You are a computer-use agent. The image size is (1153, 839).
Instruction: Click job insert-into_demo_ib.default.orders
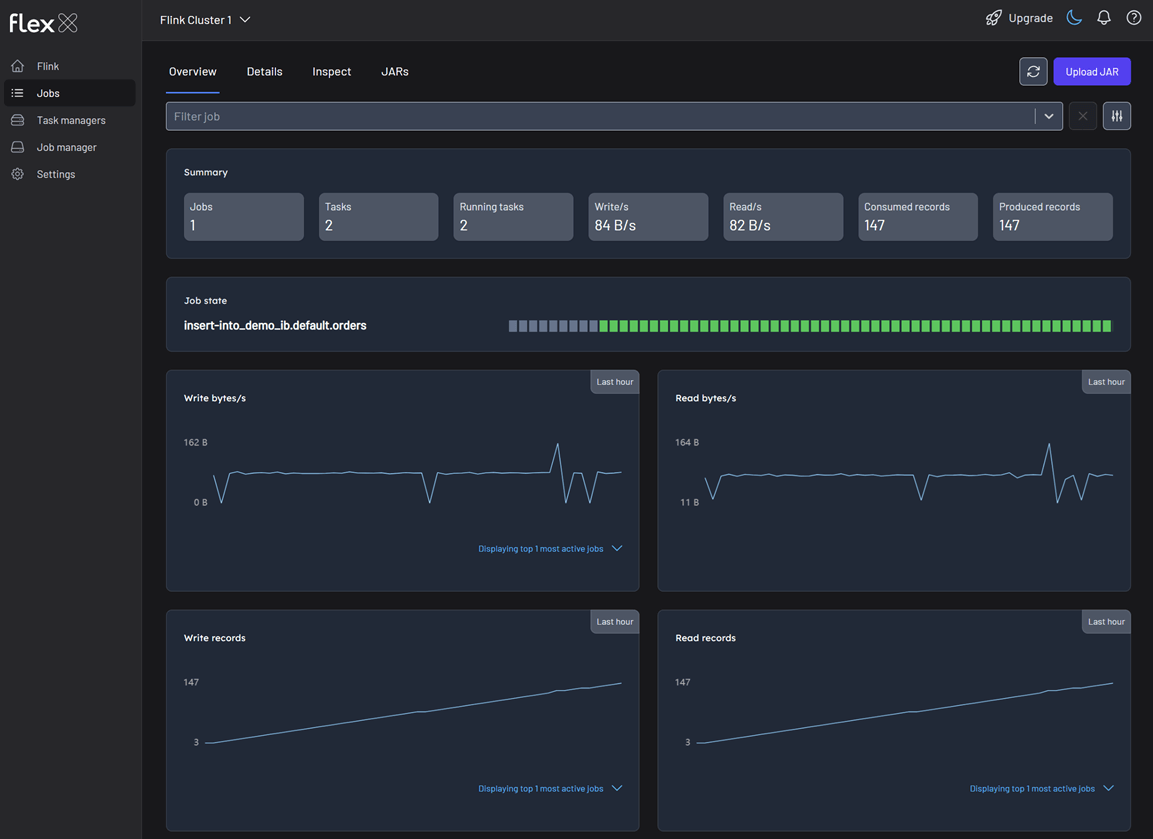coord(275,326)
